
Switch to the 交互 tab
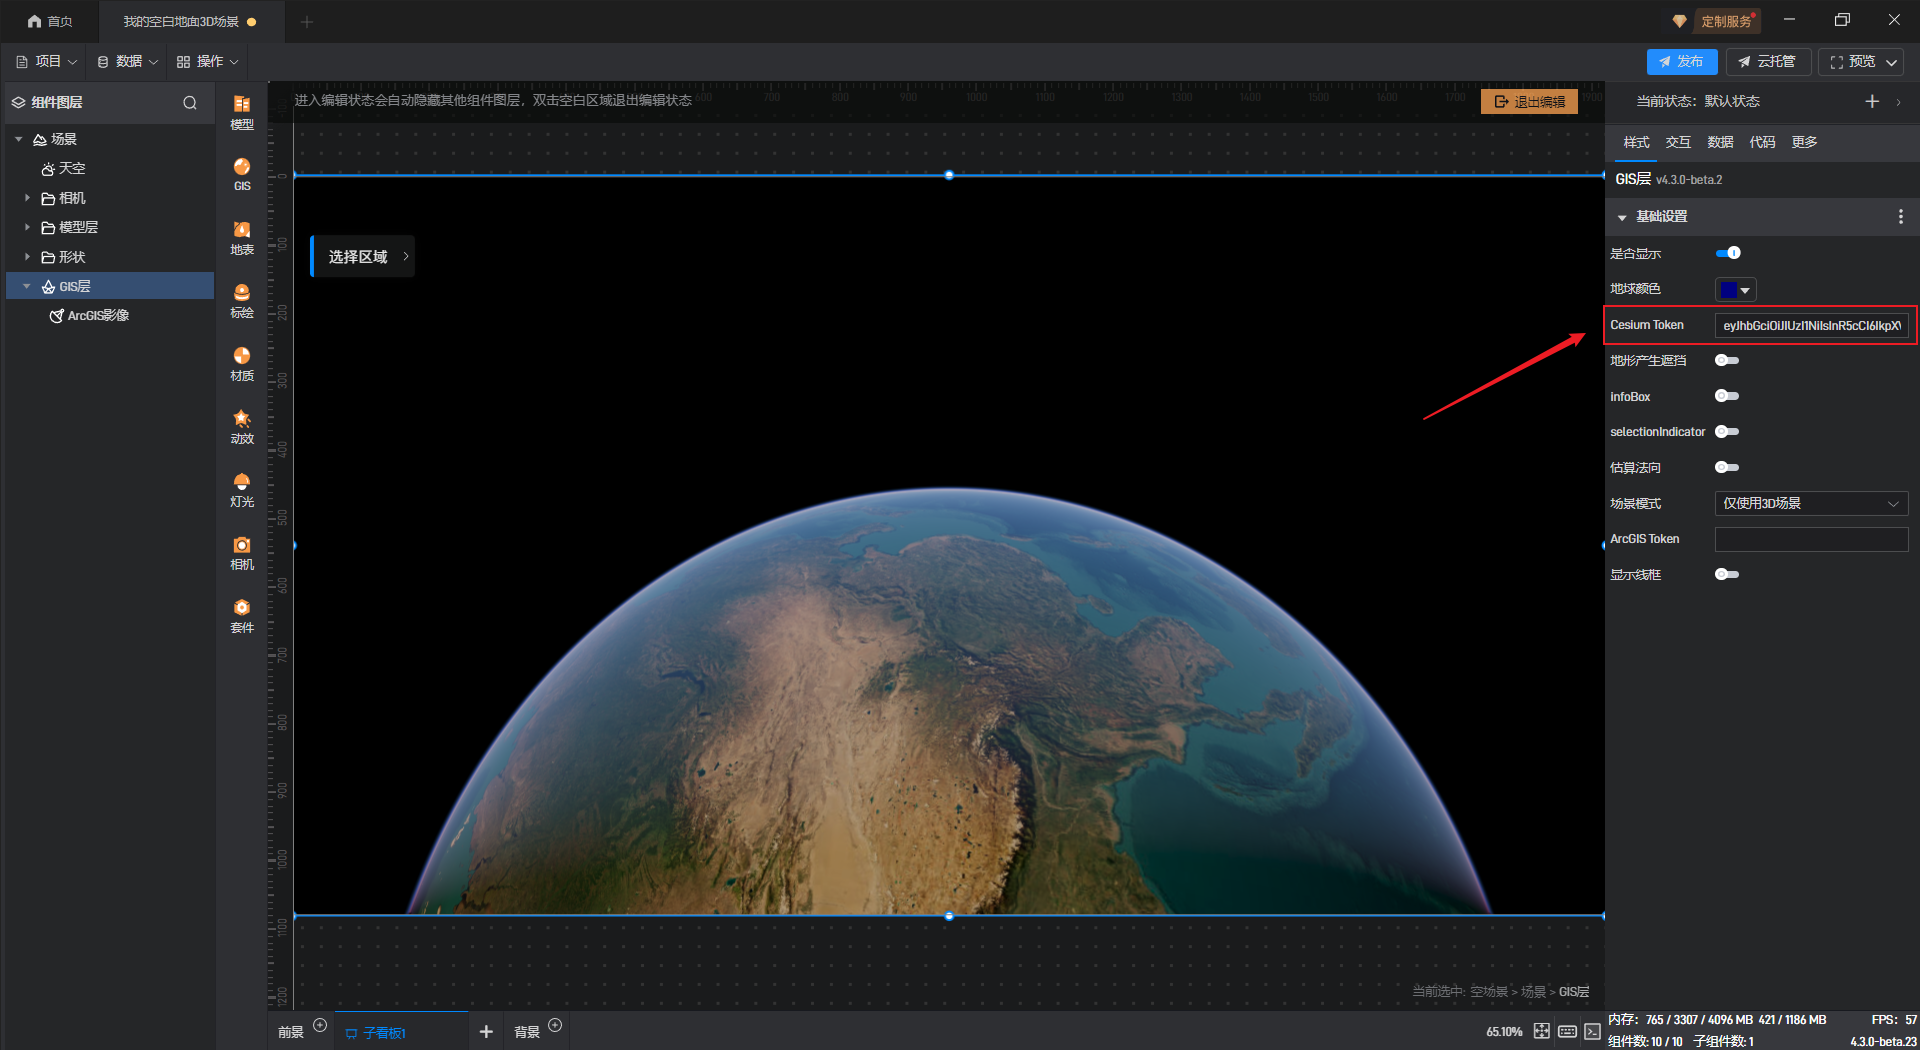1677,142
